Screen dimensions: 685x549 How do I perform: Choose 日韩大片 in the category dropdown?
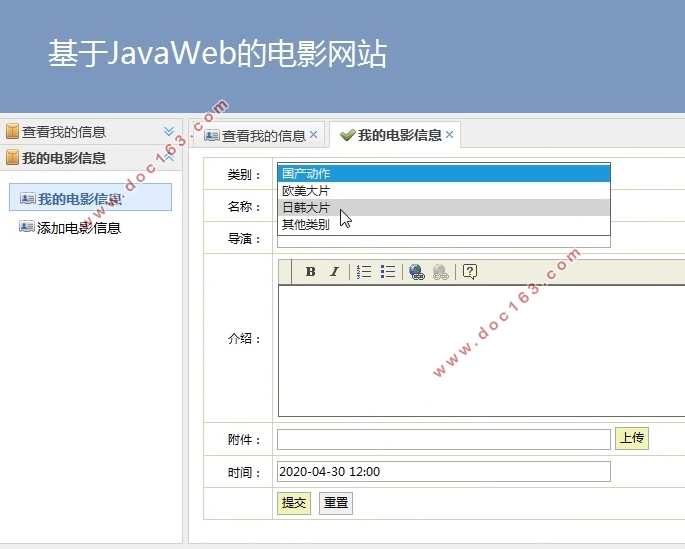coord(444,207)
